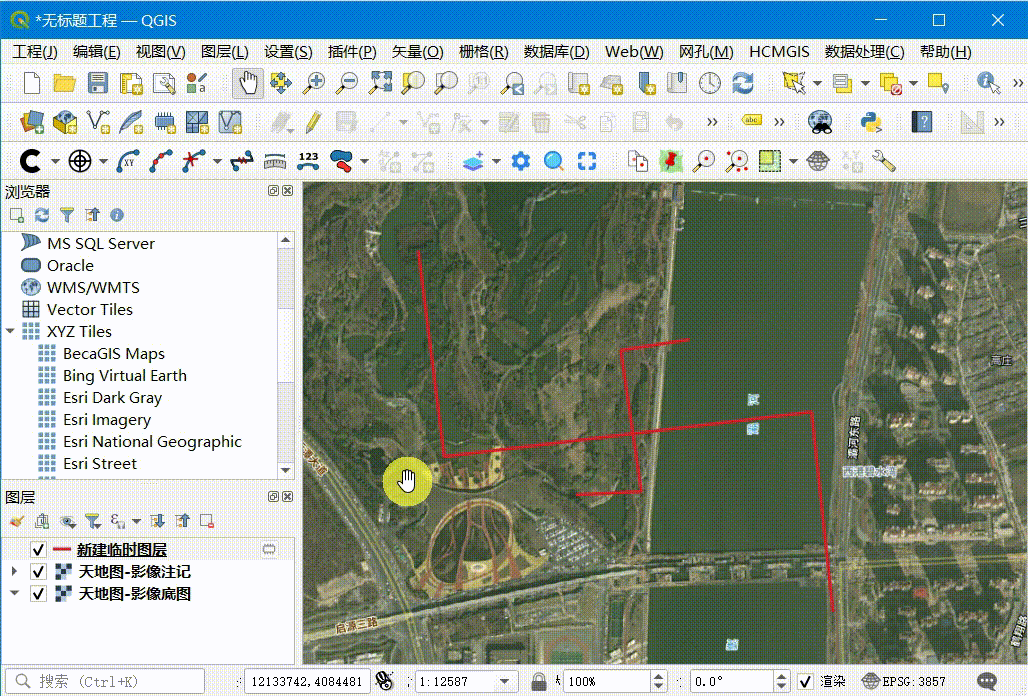Toggle visibility of 新建临时图层
Image resolution: width=1028 pixels, height=696 pixels.
38,550
